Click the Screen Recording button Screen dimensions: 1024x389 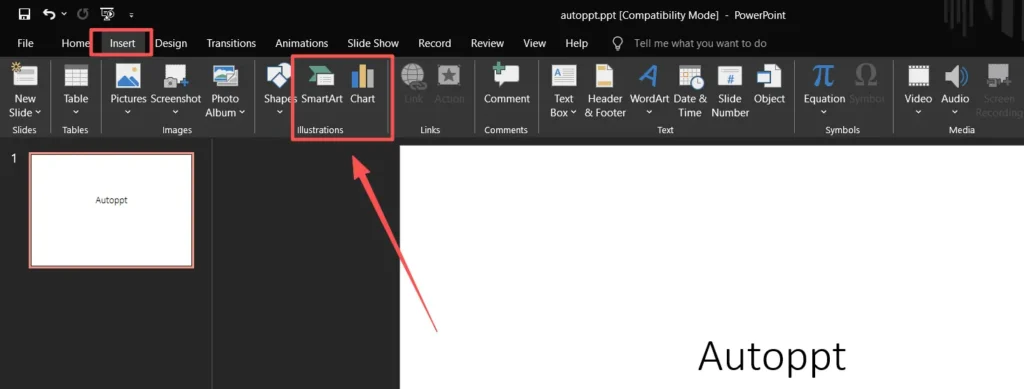pos(999,91)
